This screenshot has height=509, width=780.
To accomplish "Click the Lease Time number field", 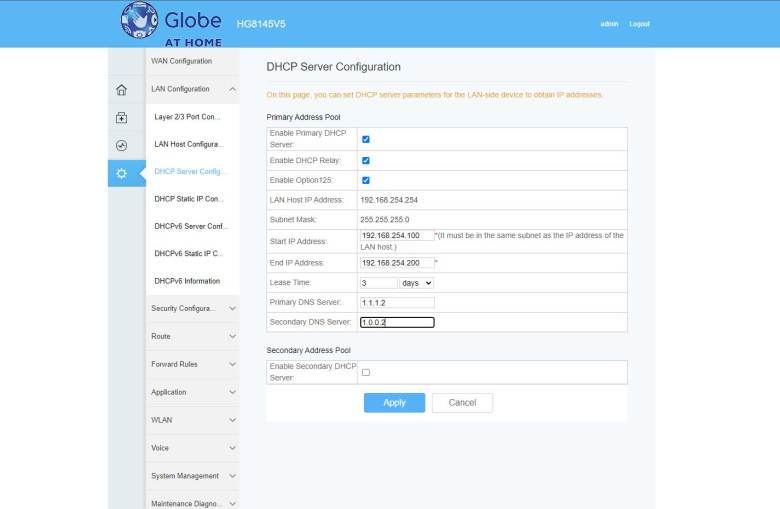I will 379,283.
